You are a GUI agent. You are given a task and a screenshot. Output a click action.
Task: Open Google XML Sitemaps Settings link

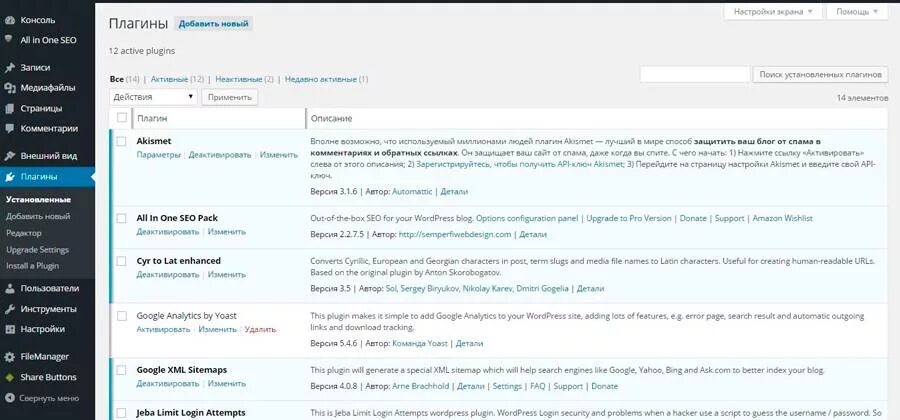coord(507,386)
